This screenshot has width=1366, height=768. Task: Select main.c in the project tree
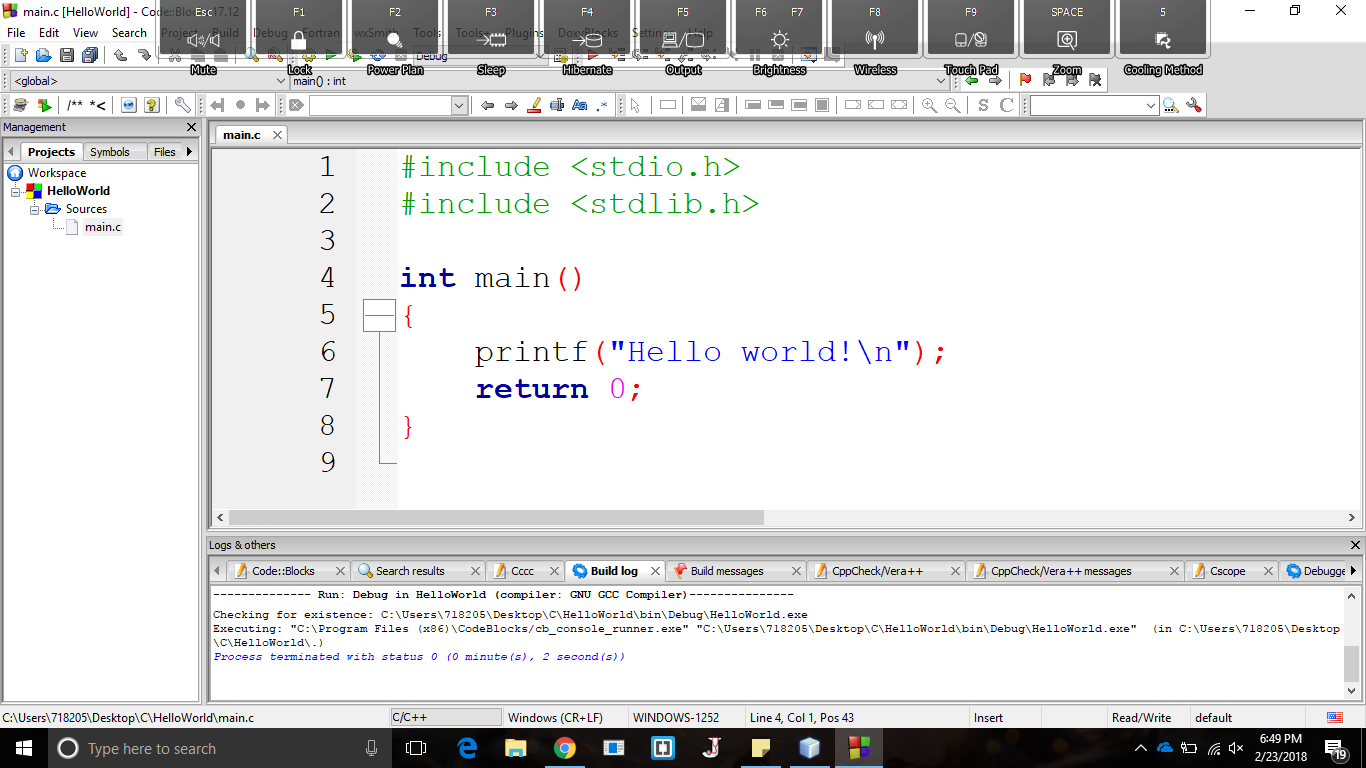click(102, 227)
